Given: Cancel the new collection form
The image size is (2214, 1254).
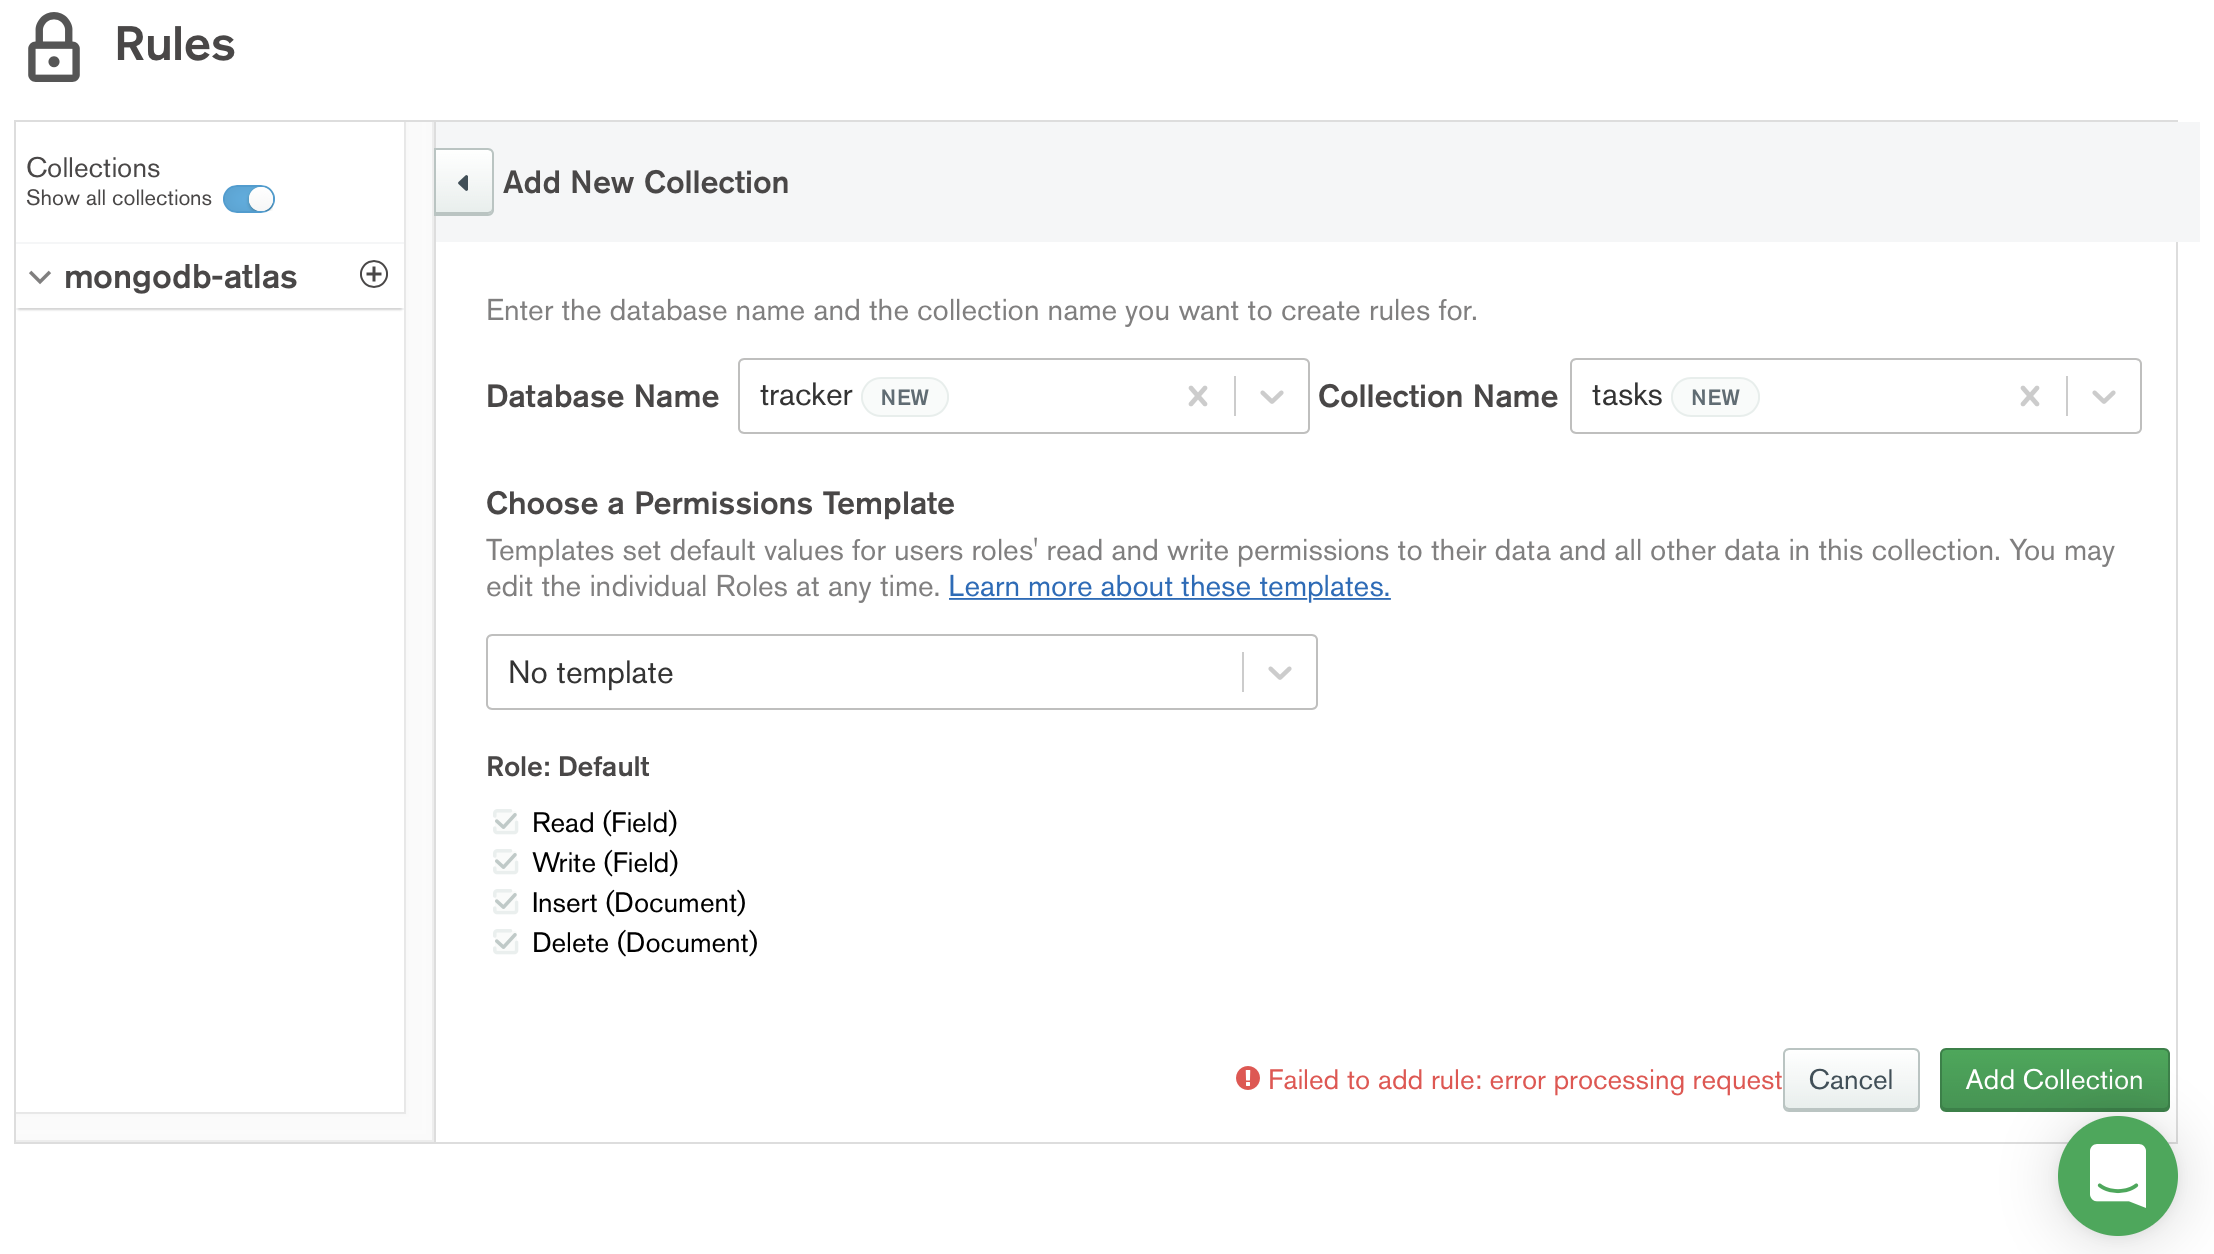Looking at the screenshot, I should [x=1850, y=1080].
